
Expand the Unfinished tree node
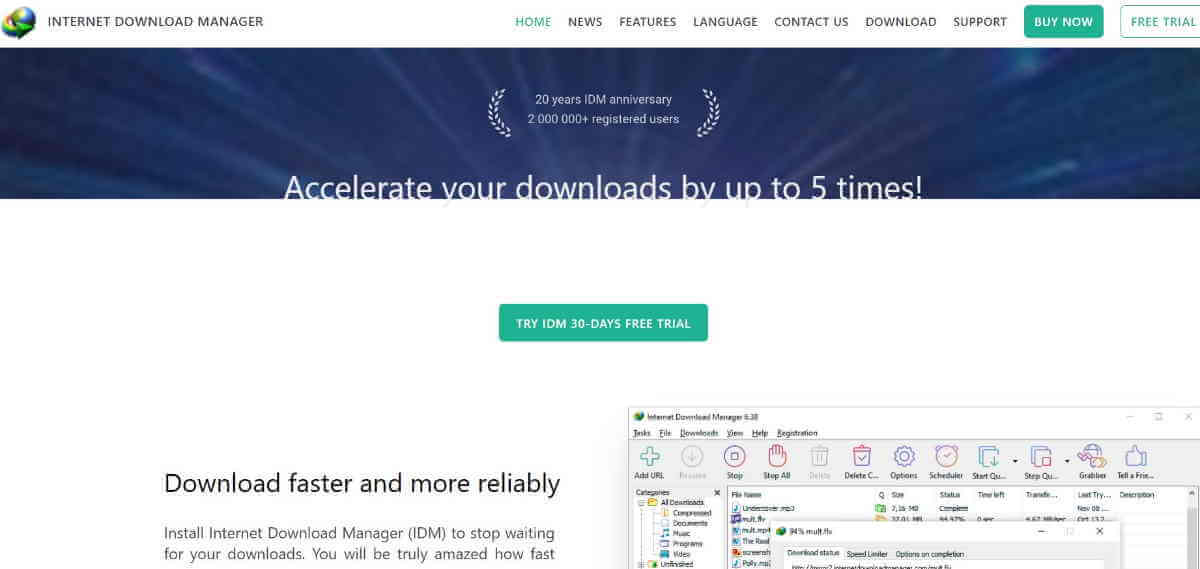(640, 564)
